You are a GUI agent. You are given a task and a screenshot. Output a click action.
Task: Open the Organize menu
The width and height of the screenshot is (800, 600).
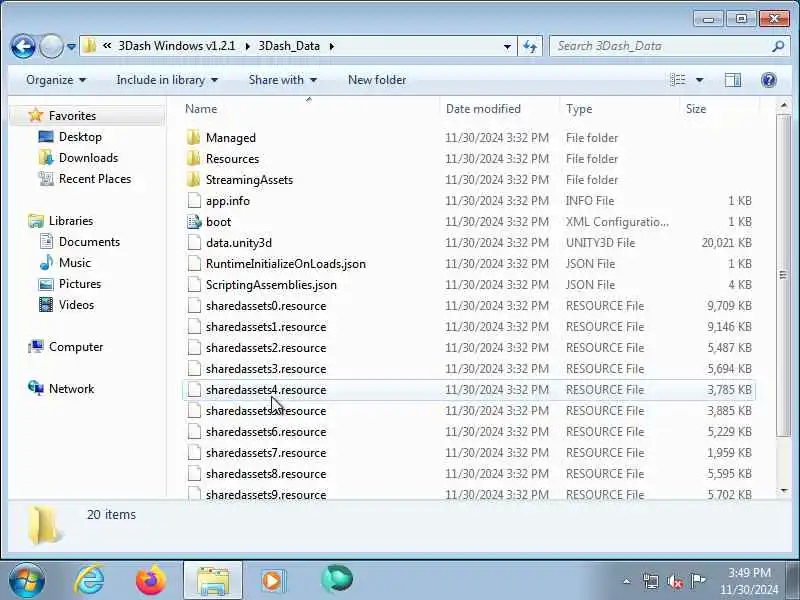tap(56, 80)
